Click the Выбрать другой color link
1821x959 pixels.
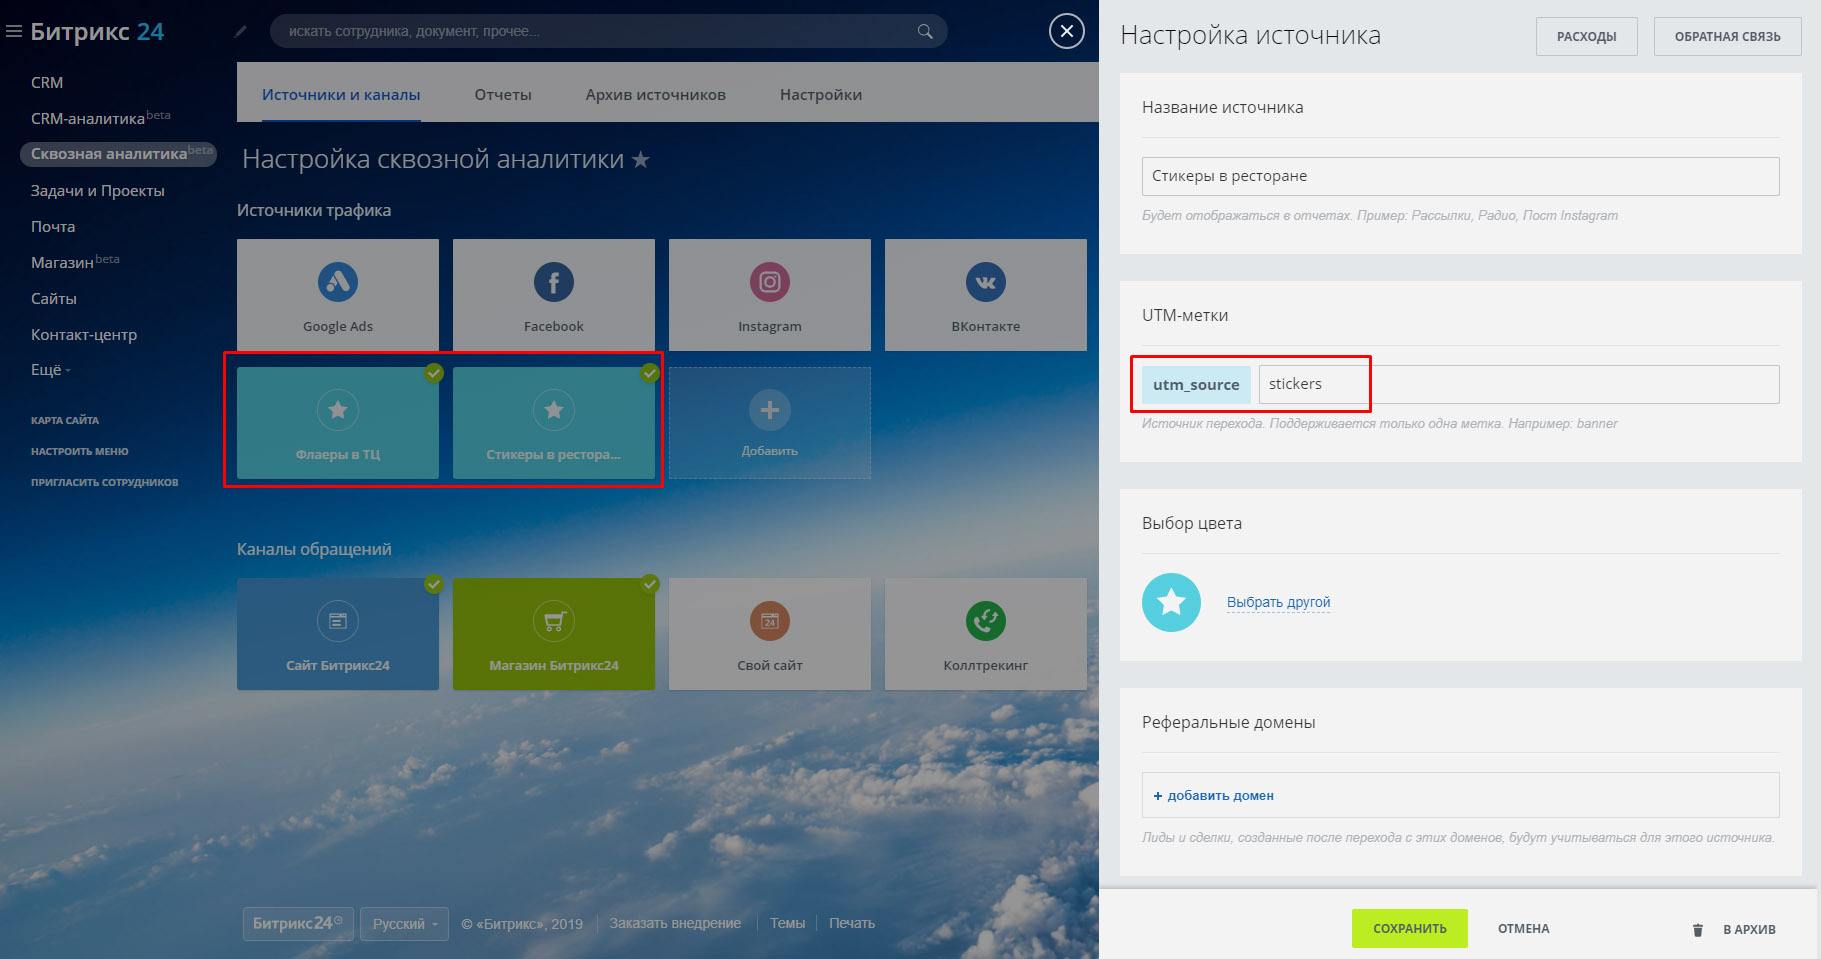click(x=1279, y=602)
